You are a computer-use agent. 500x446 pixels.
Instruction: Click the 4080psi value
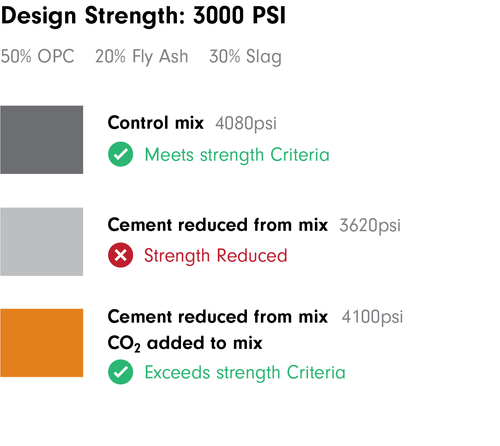pos(246,124)
